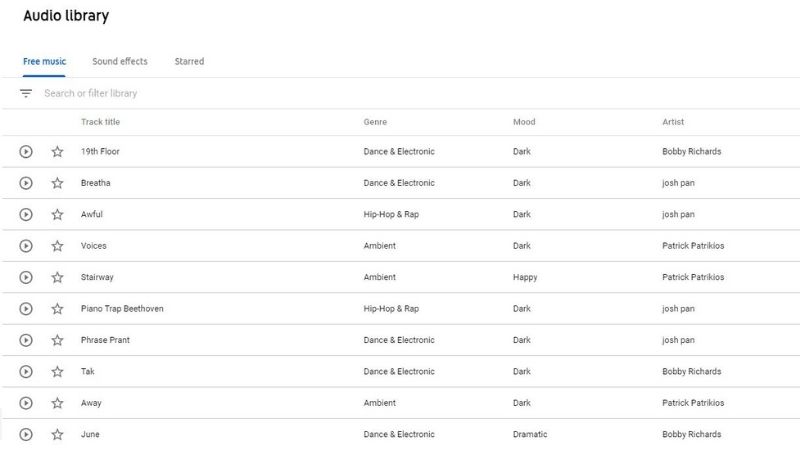Switch to the Sound effects tab
800x450 pixels.
pos(120,61)
